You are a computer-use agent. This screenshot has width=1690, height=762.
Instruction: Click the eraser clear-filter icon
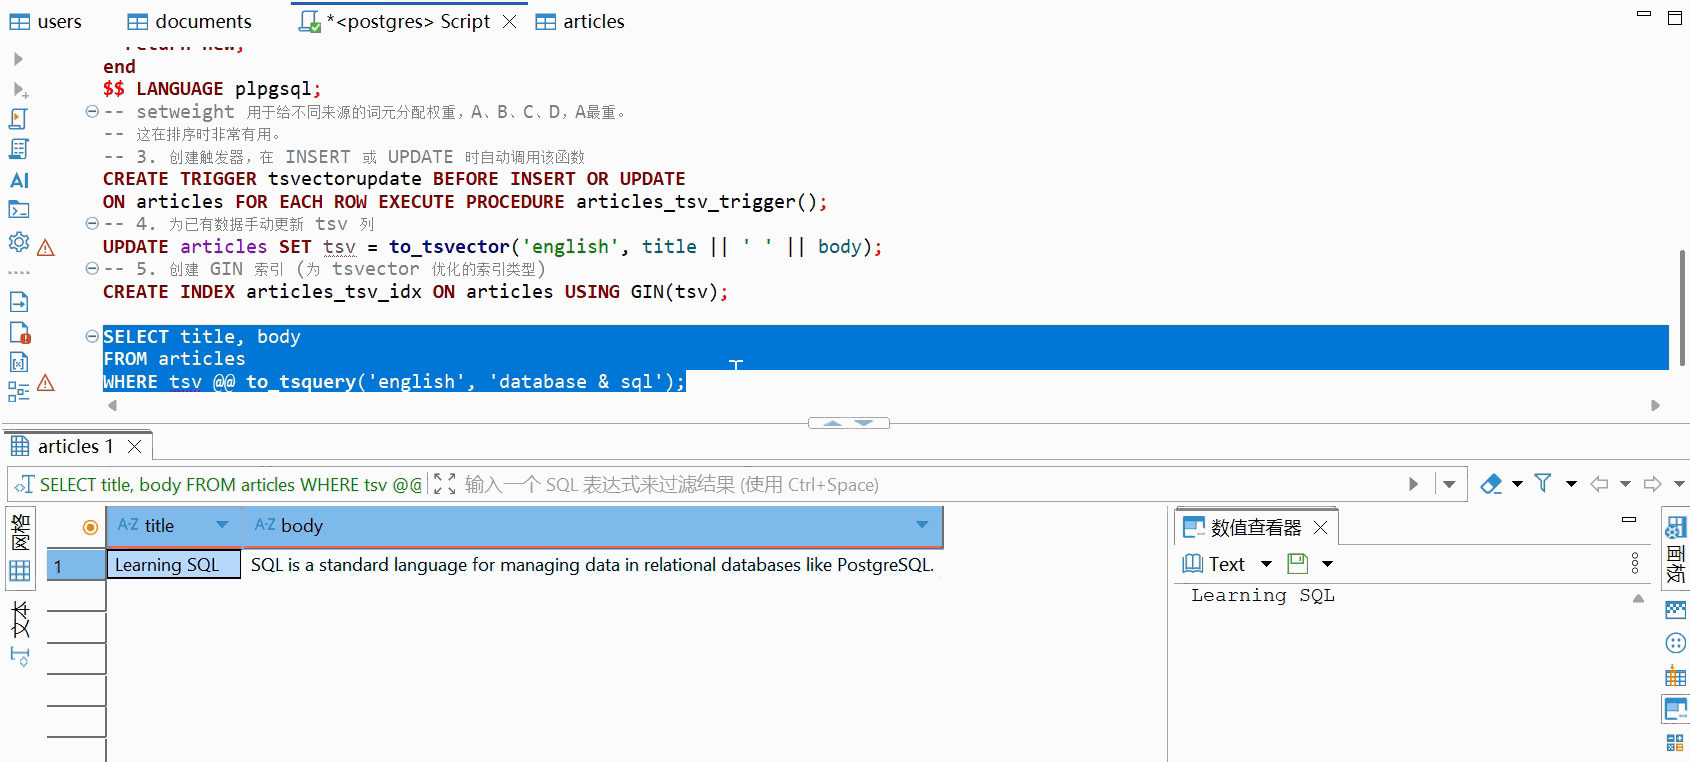click(x=1491, y=484)
